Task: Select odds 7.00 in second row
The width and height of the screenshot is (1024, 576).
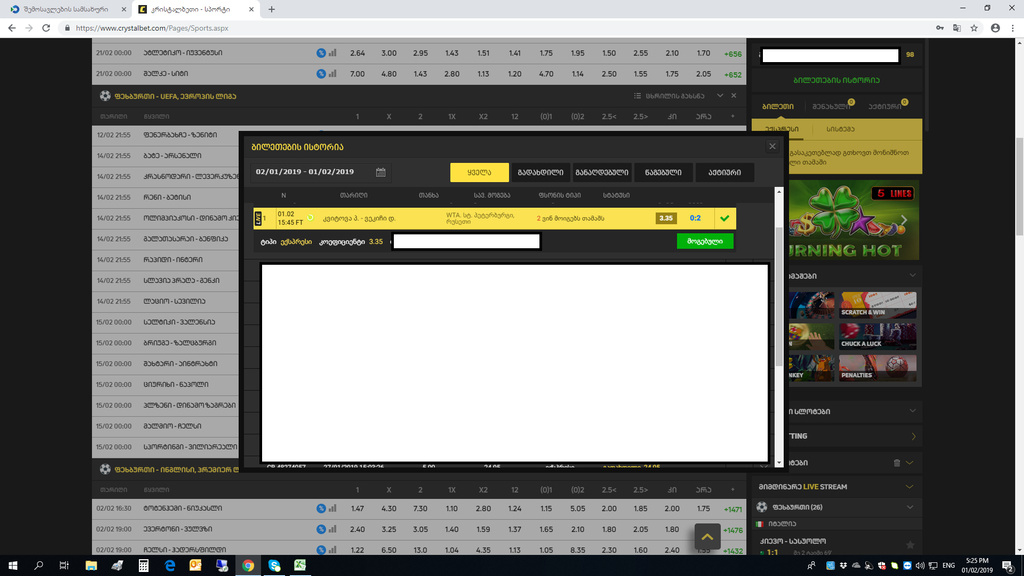Action: tap(357, 74)
